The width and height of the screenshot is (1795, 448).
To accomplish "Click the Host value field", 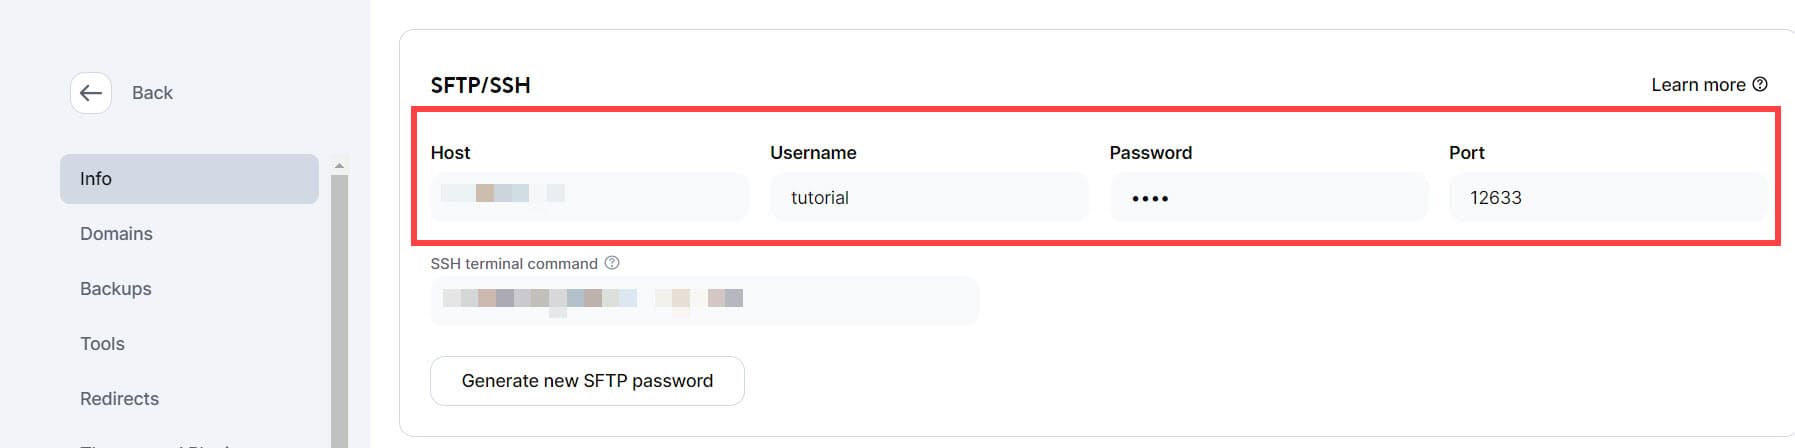I will coord(589,197).
